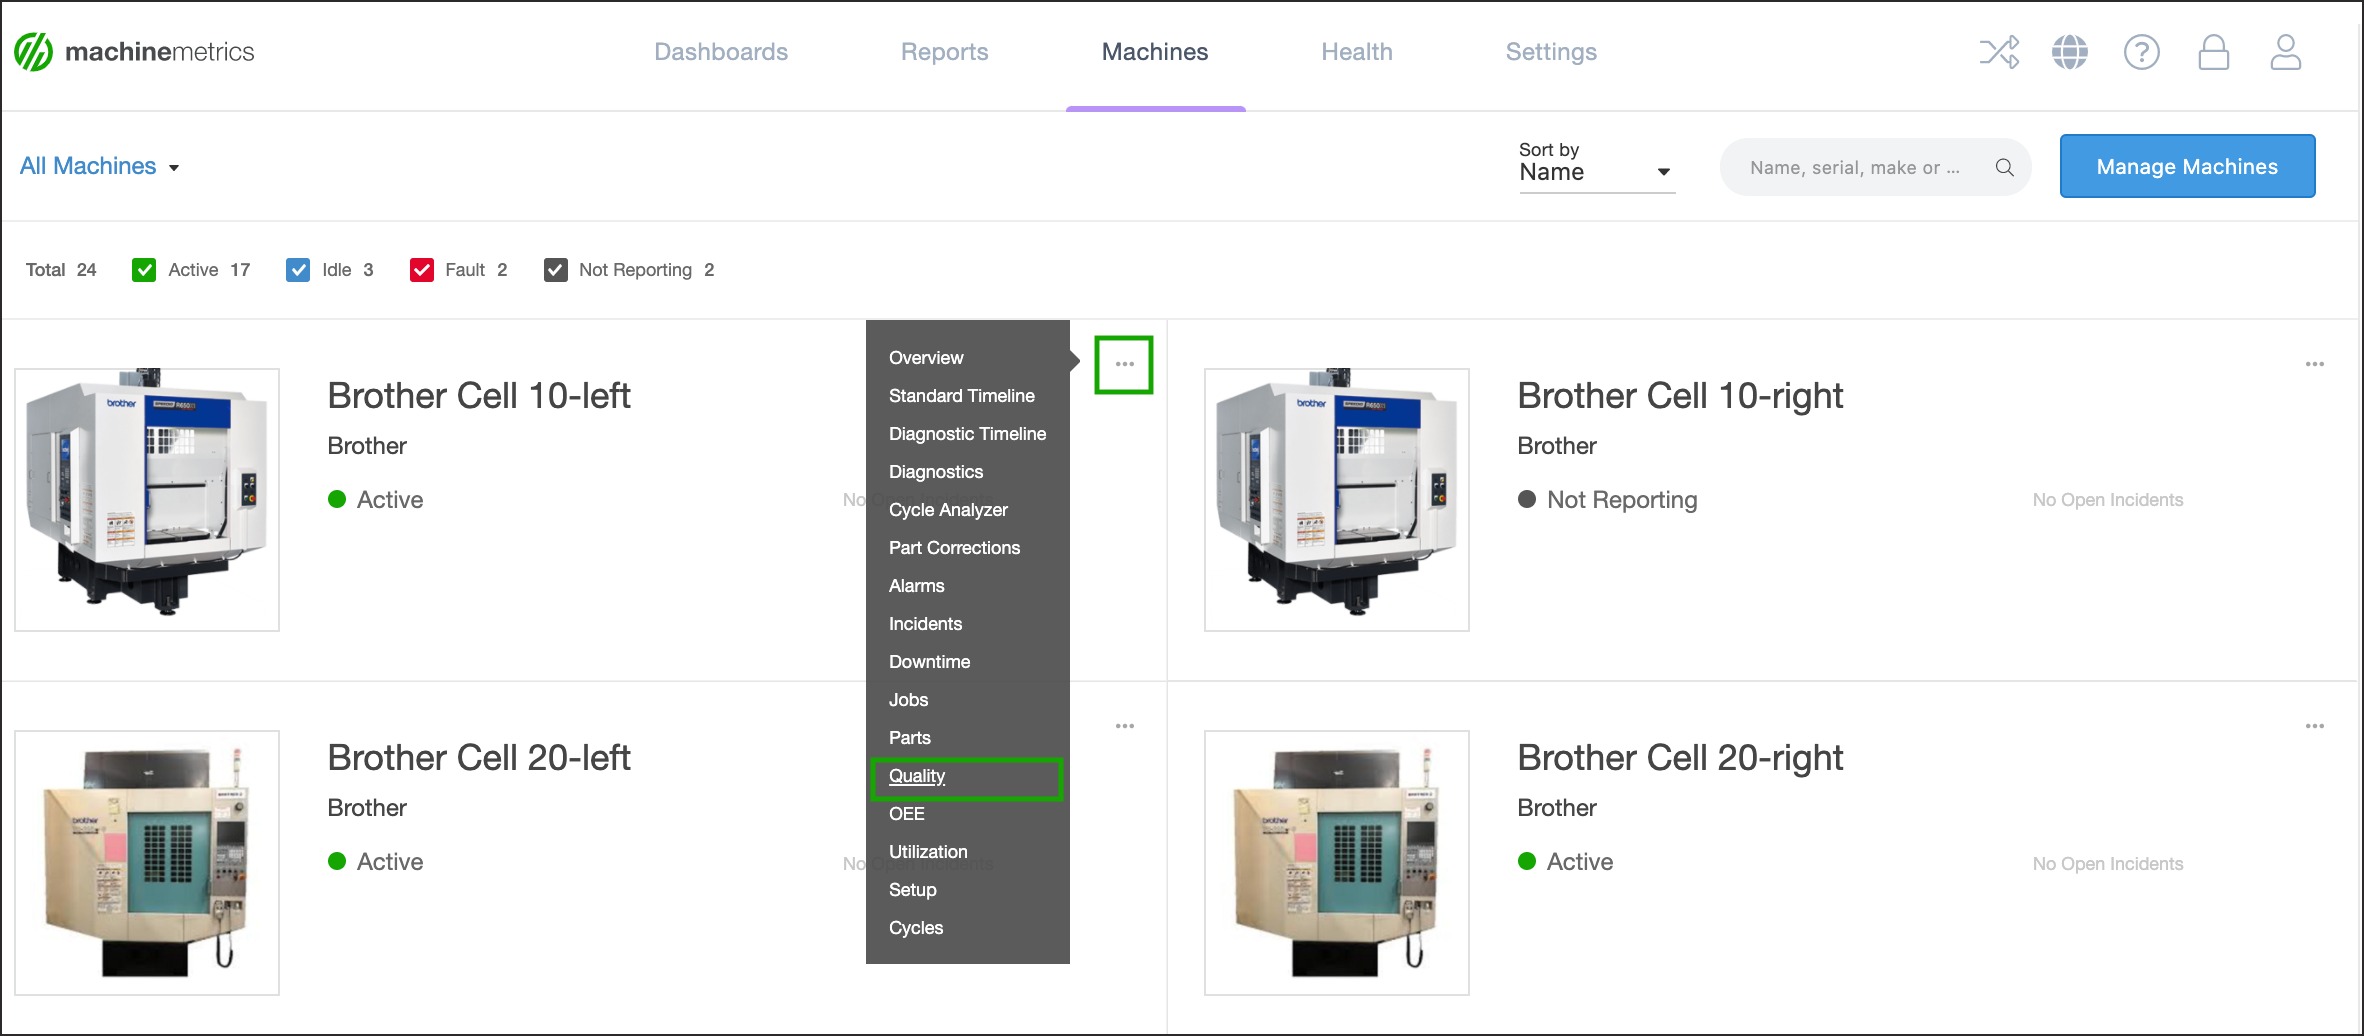Choose Incidents in the machine menu
The width and height of the screenshot is (2364, 1036).
point(925,624)
